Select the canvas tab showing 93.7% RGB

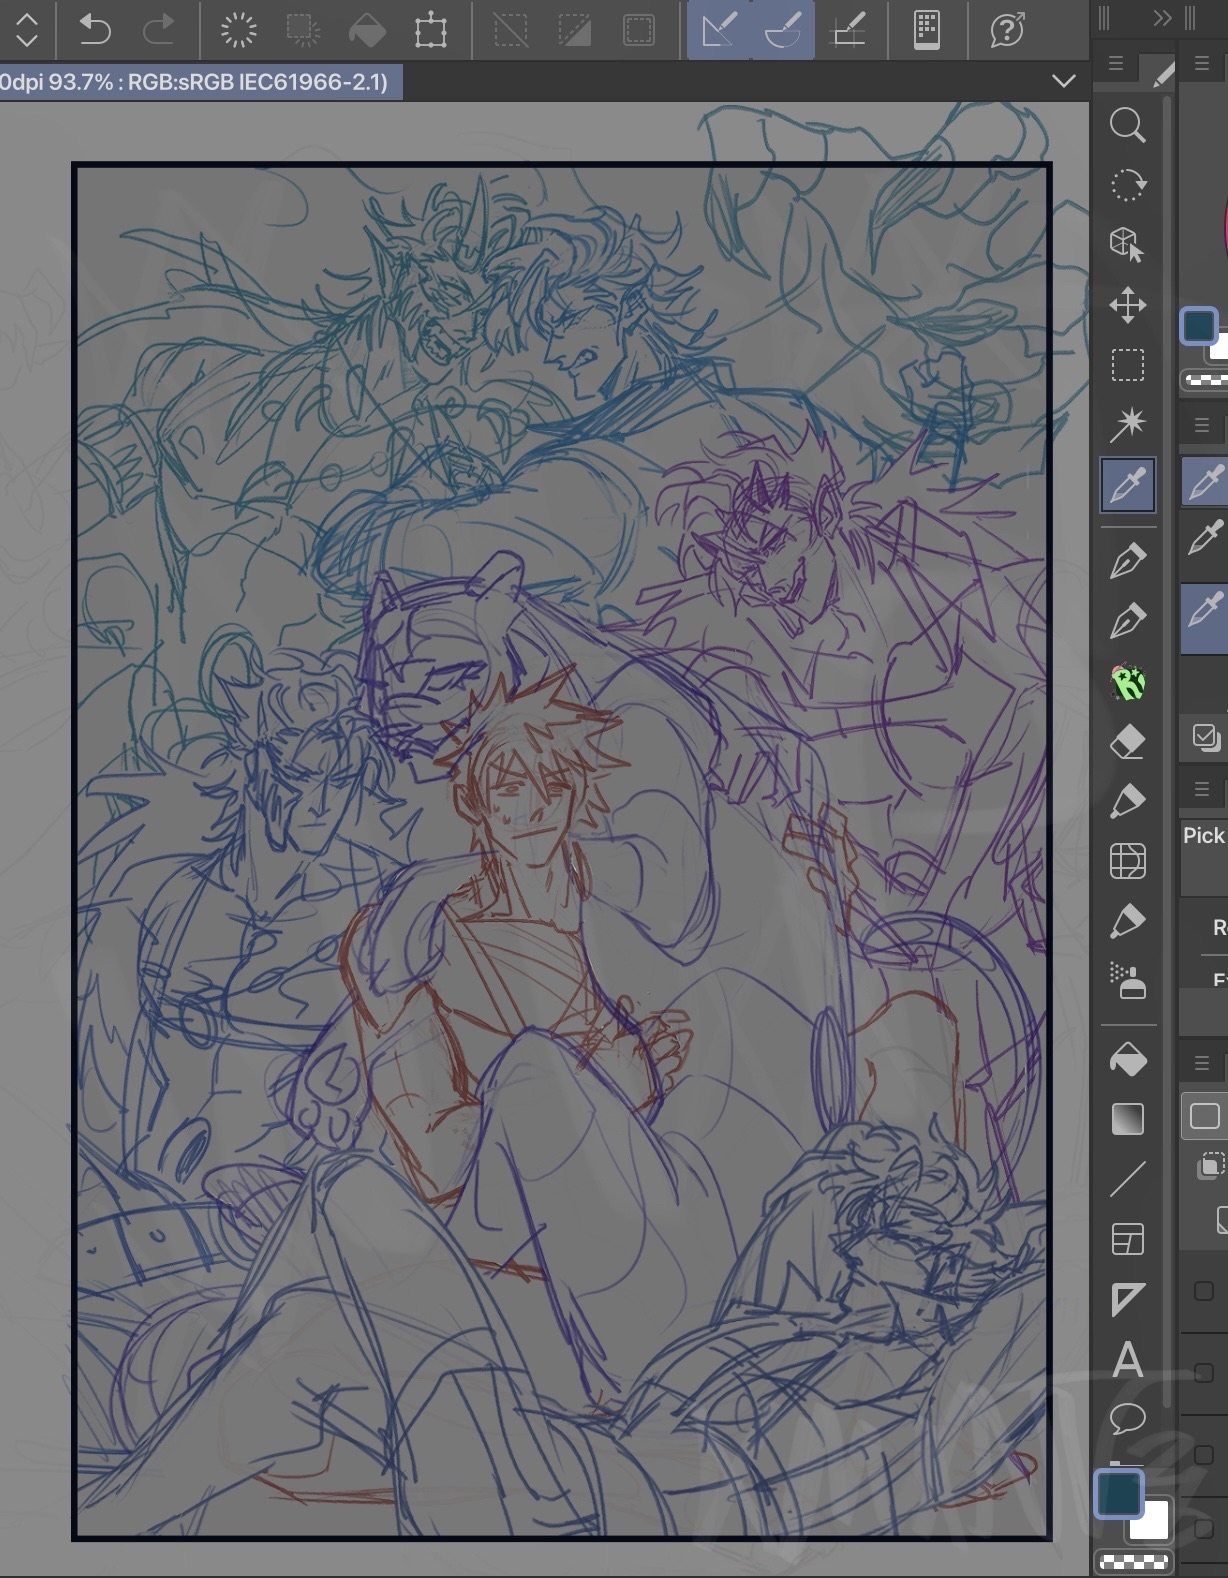pyautogui.click(x=200, y=82)
